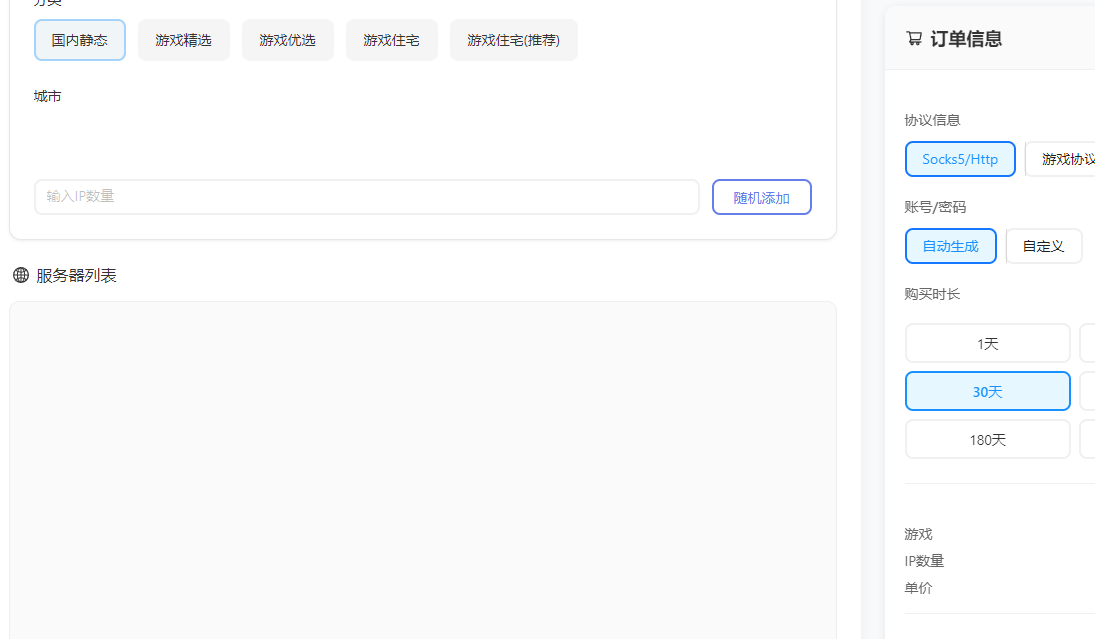
Task: Select the Socks5/Http protocol option
Action: tap(960, 159)
